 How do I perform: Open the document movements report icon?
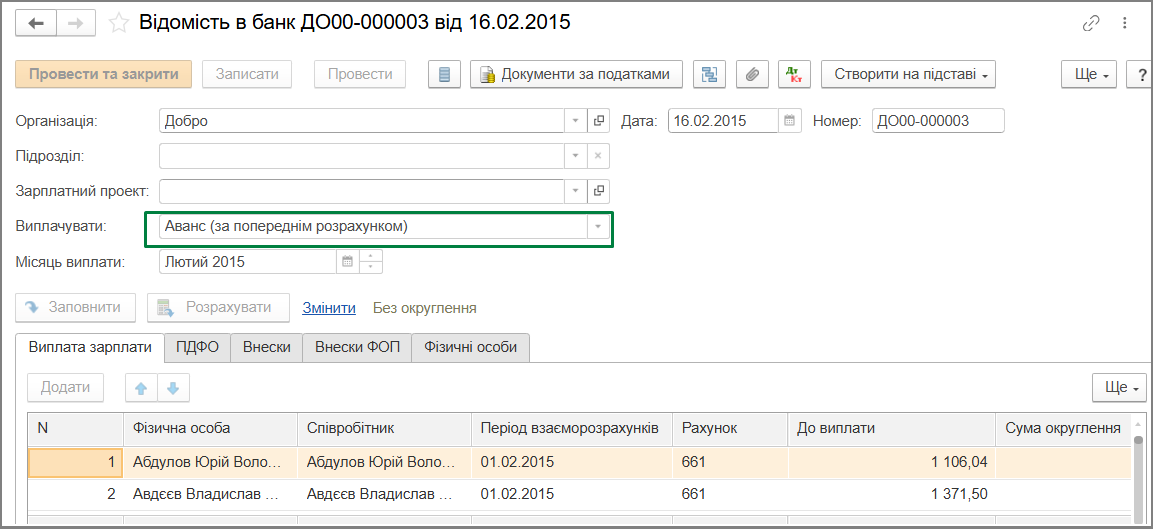(444, 74)
